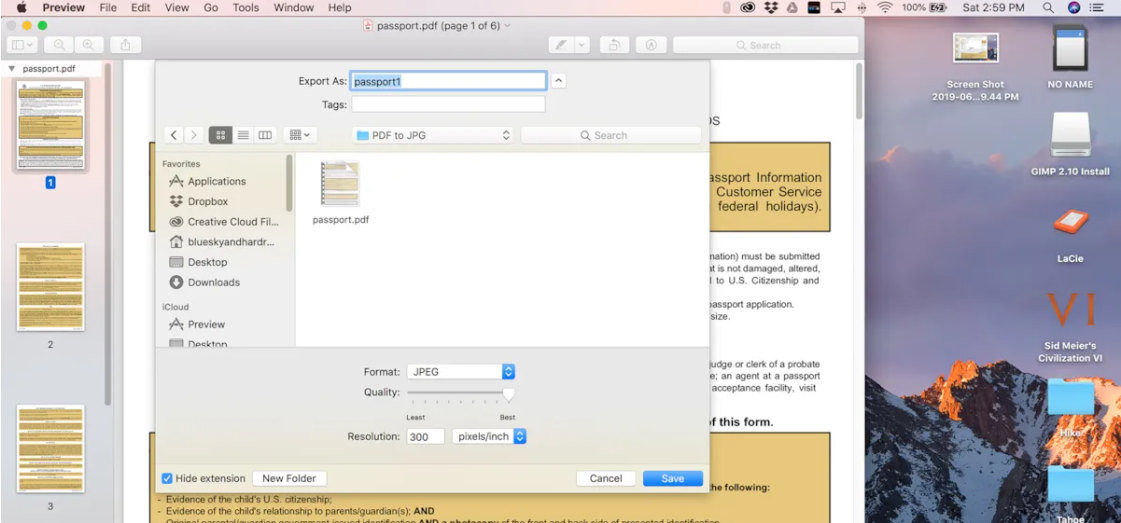Click the Dropbox menu bar icon
1121x523 pixels.
coord(771,8)
